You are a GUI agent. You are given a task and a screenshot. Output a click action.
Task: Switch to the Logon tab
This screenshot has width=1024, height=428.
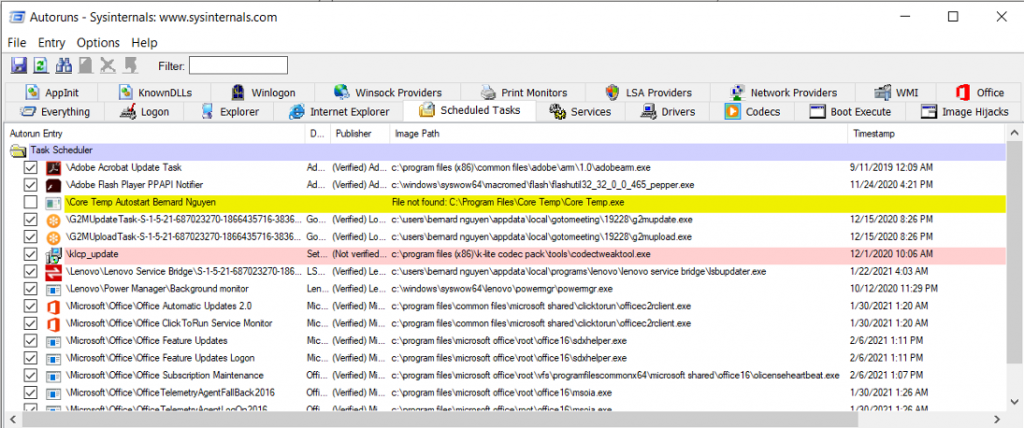tap(146, 112)
